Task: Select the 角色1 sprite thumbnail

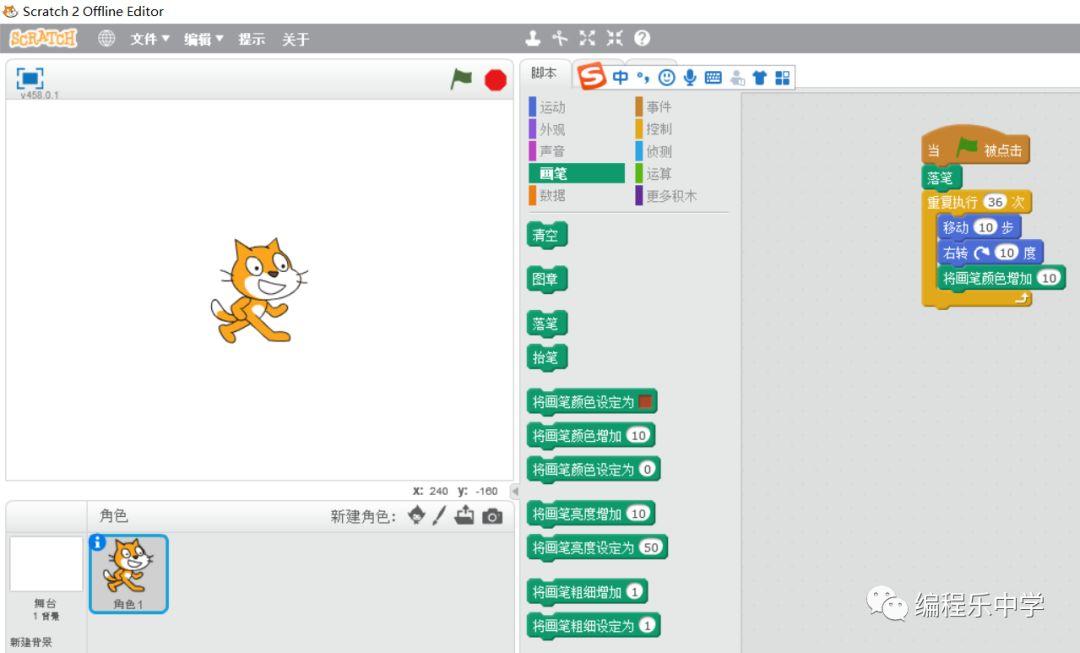Action: pos(128,574)
